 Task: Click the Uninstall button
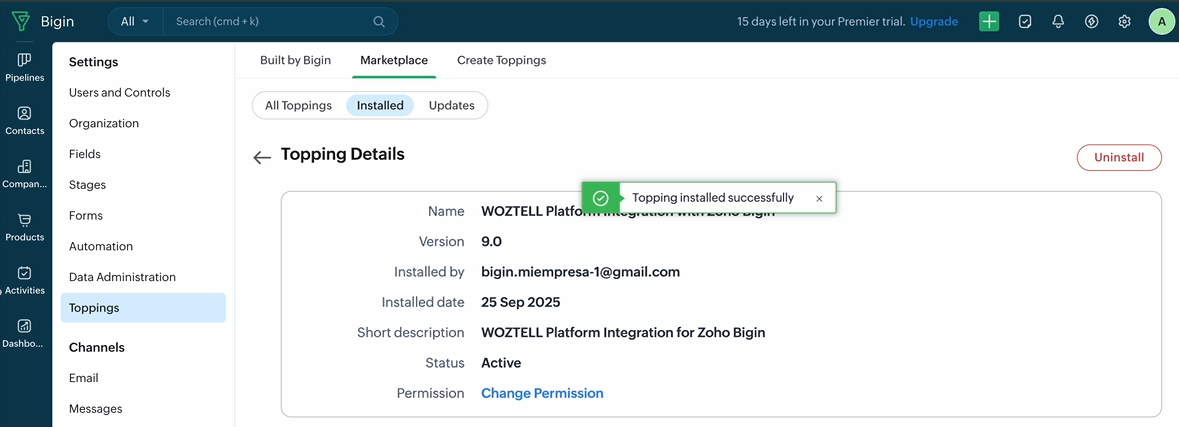click(1118, 157)
